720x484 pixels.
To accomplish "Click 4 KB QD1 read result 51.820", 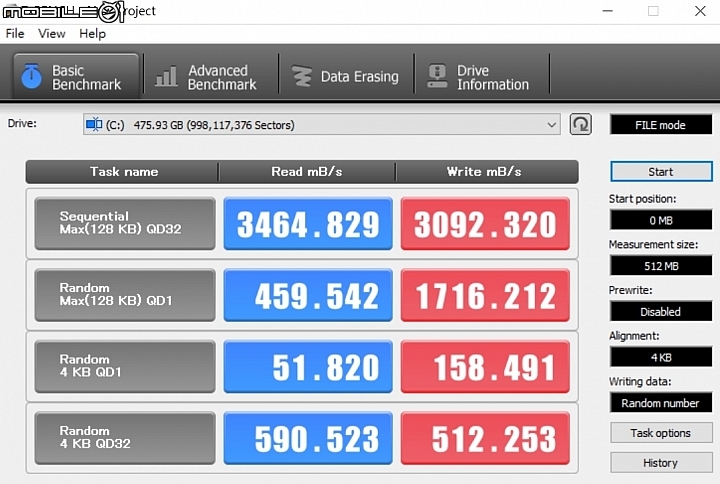I will pos(308,366).
